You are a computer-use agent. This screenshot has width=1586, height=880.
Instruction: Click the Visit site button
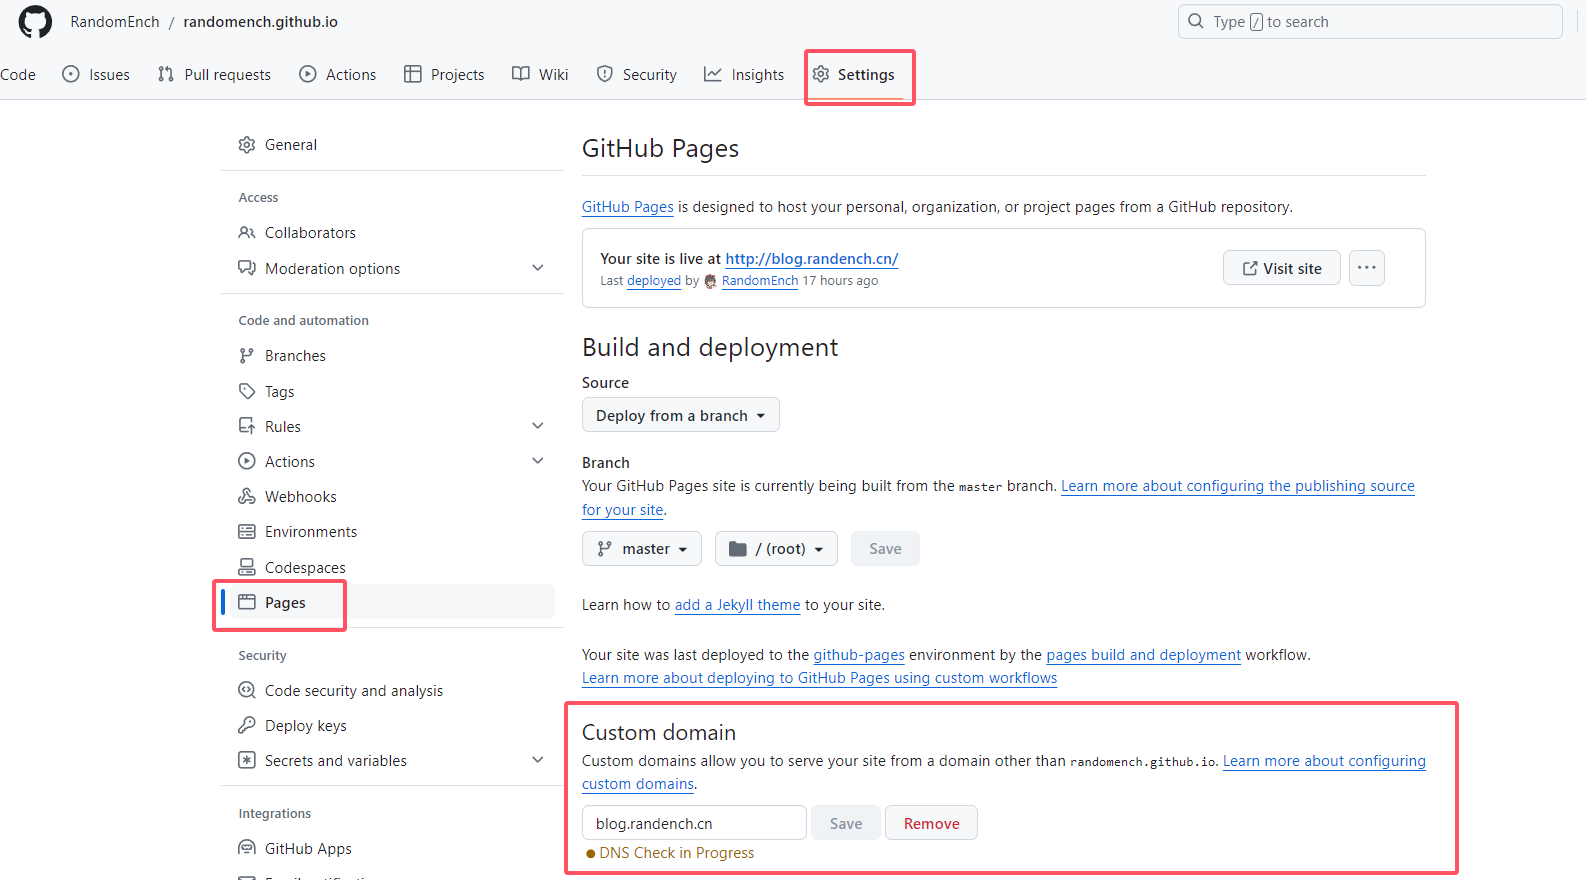[1281, 268]
